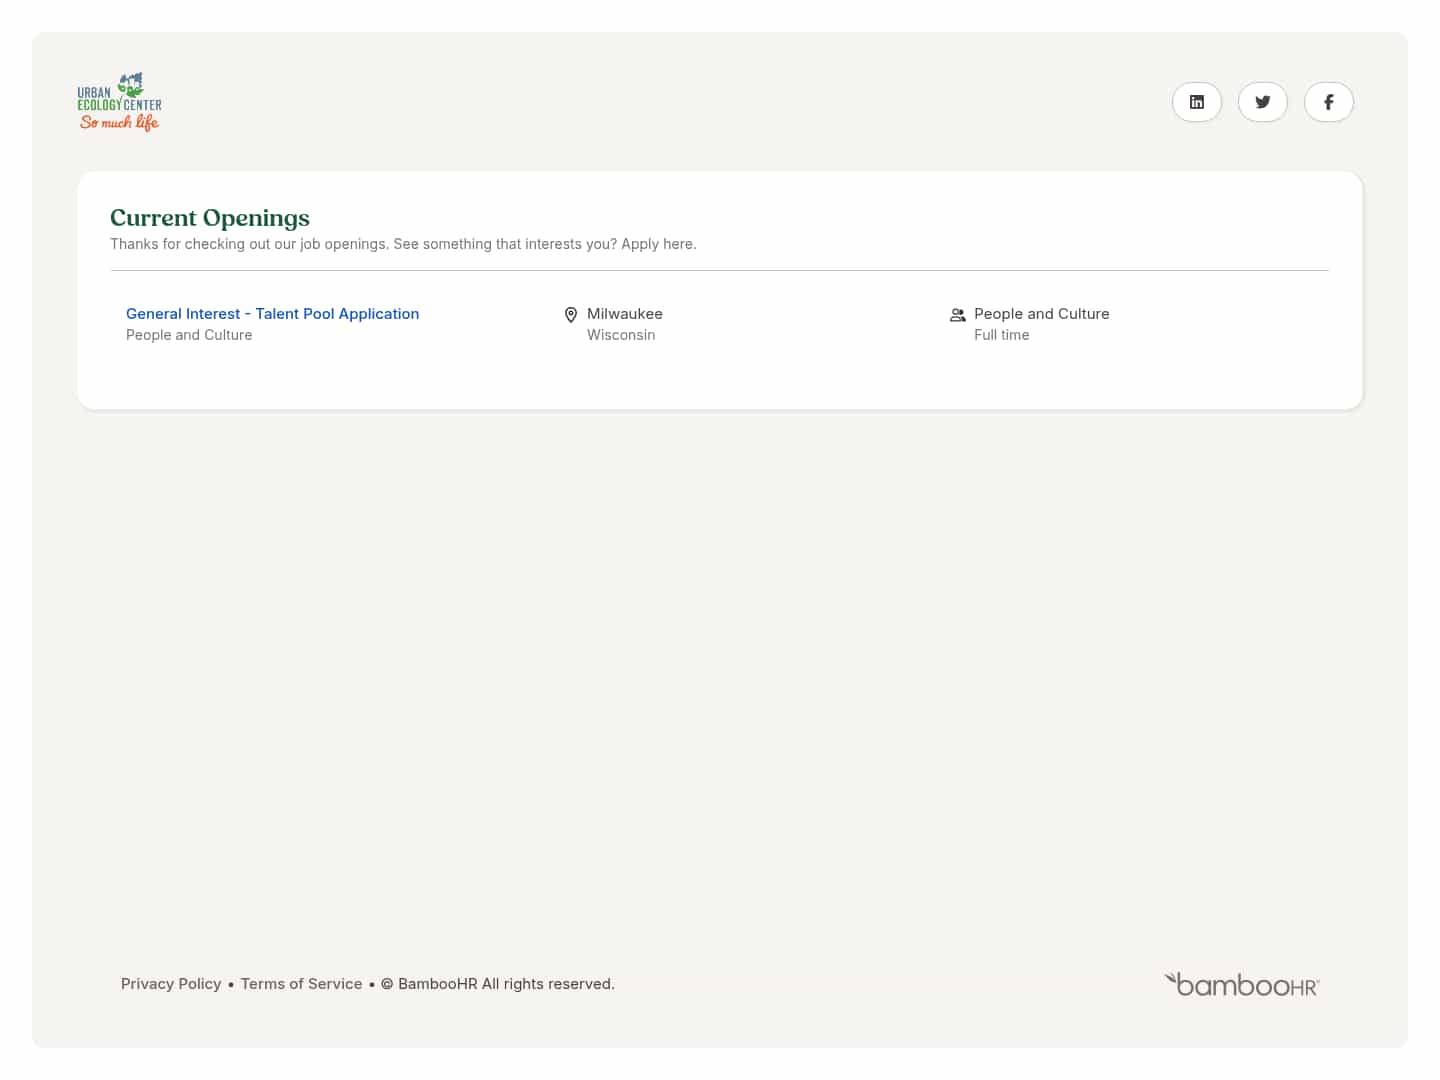Screen dimensions: 1440x1080
Task: Select the Milwaukee location text
Action: (x=625, y=314)
